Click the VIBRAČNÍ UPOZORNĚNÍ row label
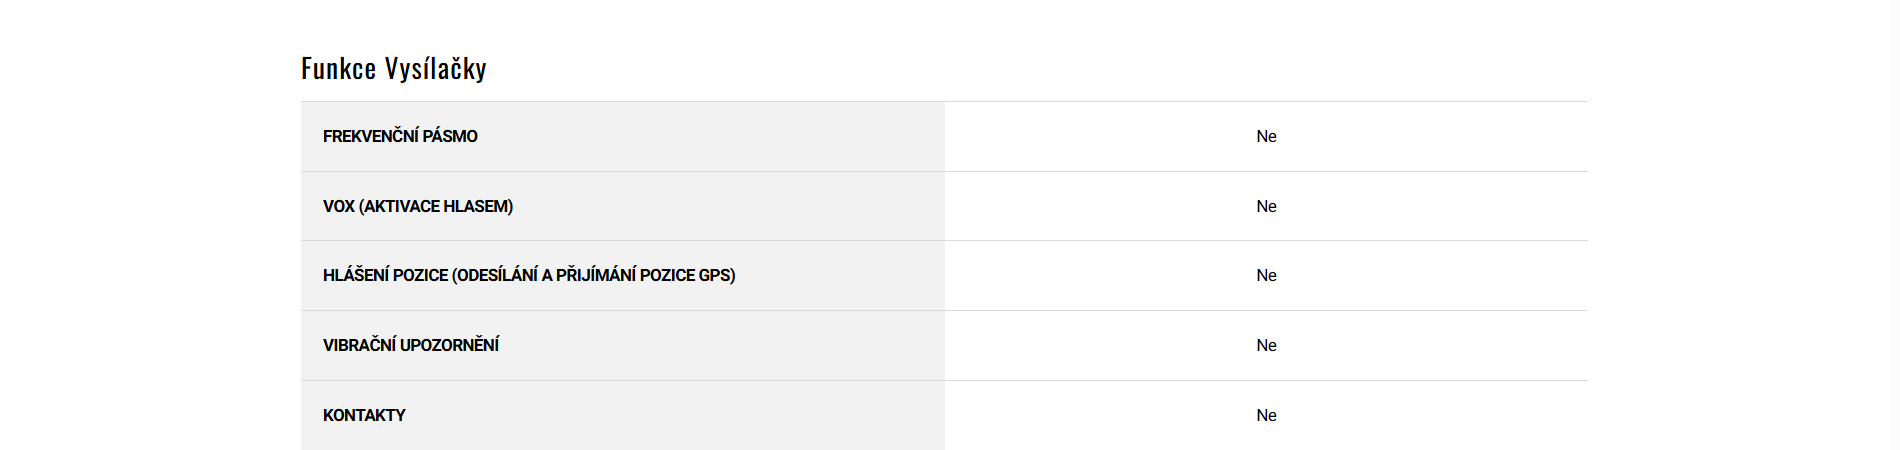The height and width of the screenshot is (450, 1900). (410, 345)
